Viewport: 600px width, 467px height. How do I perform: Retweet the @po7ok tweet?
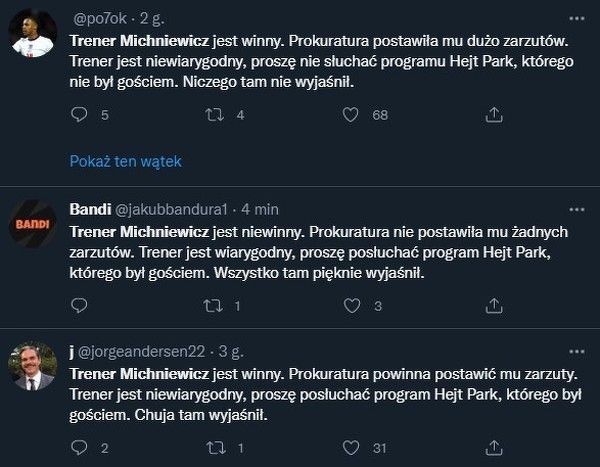[213, 115]
